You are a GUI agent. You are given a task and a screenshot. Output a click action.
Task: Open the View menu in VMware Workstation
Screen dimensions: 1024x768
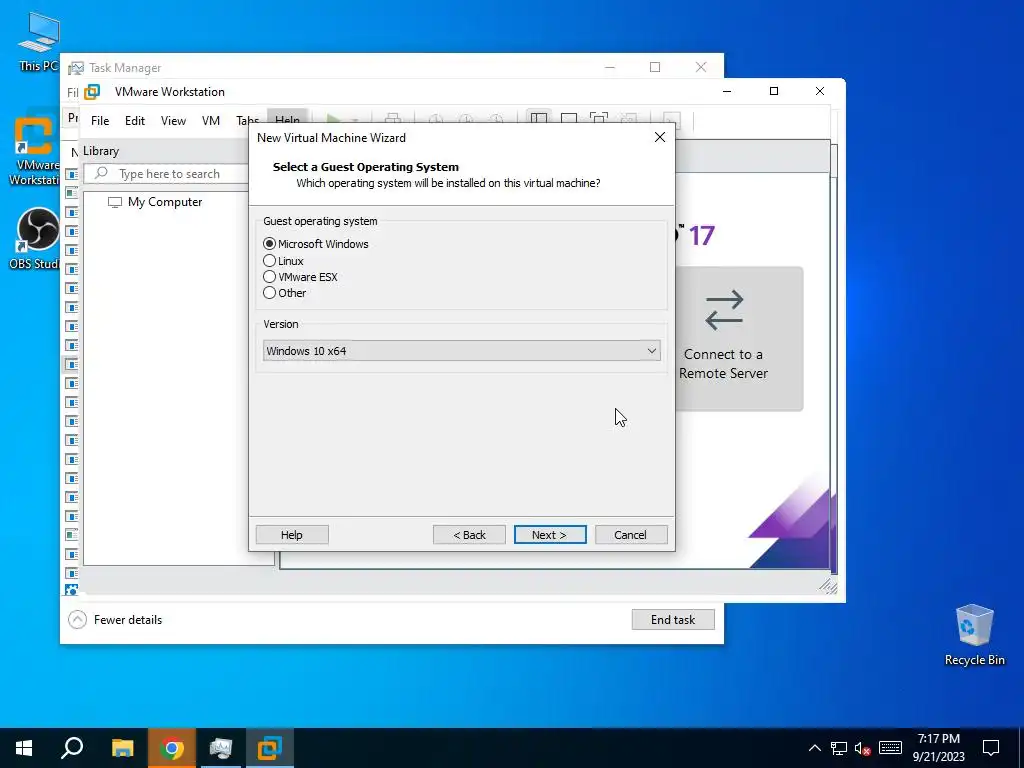173,121
